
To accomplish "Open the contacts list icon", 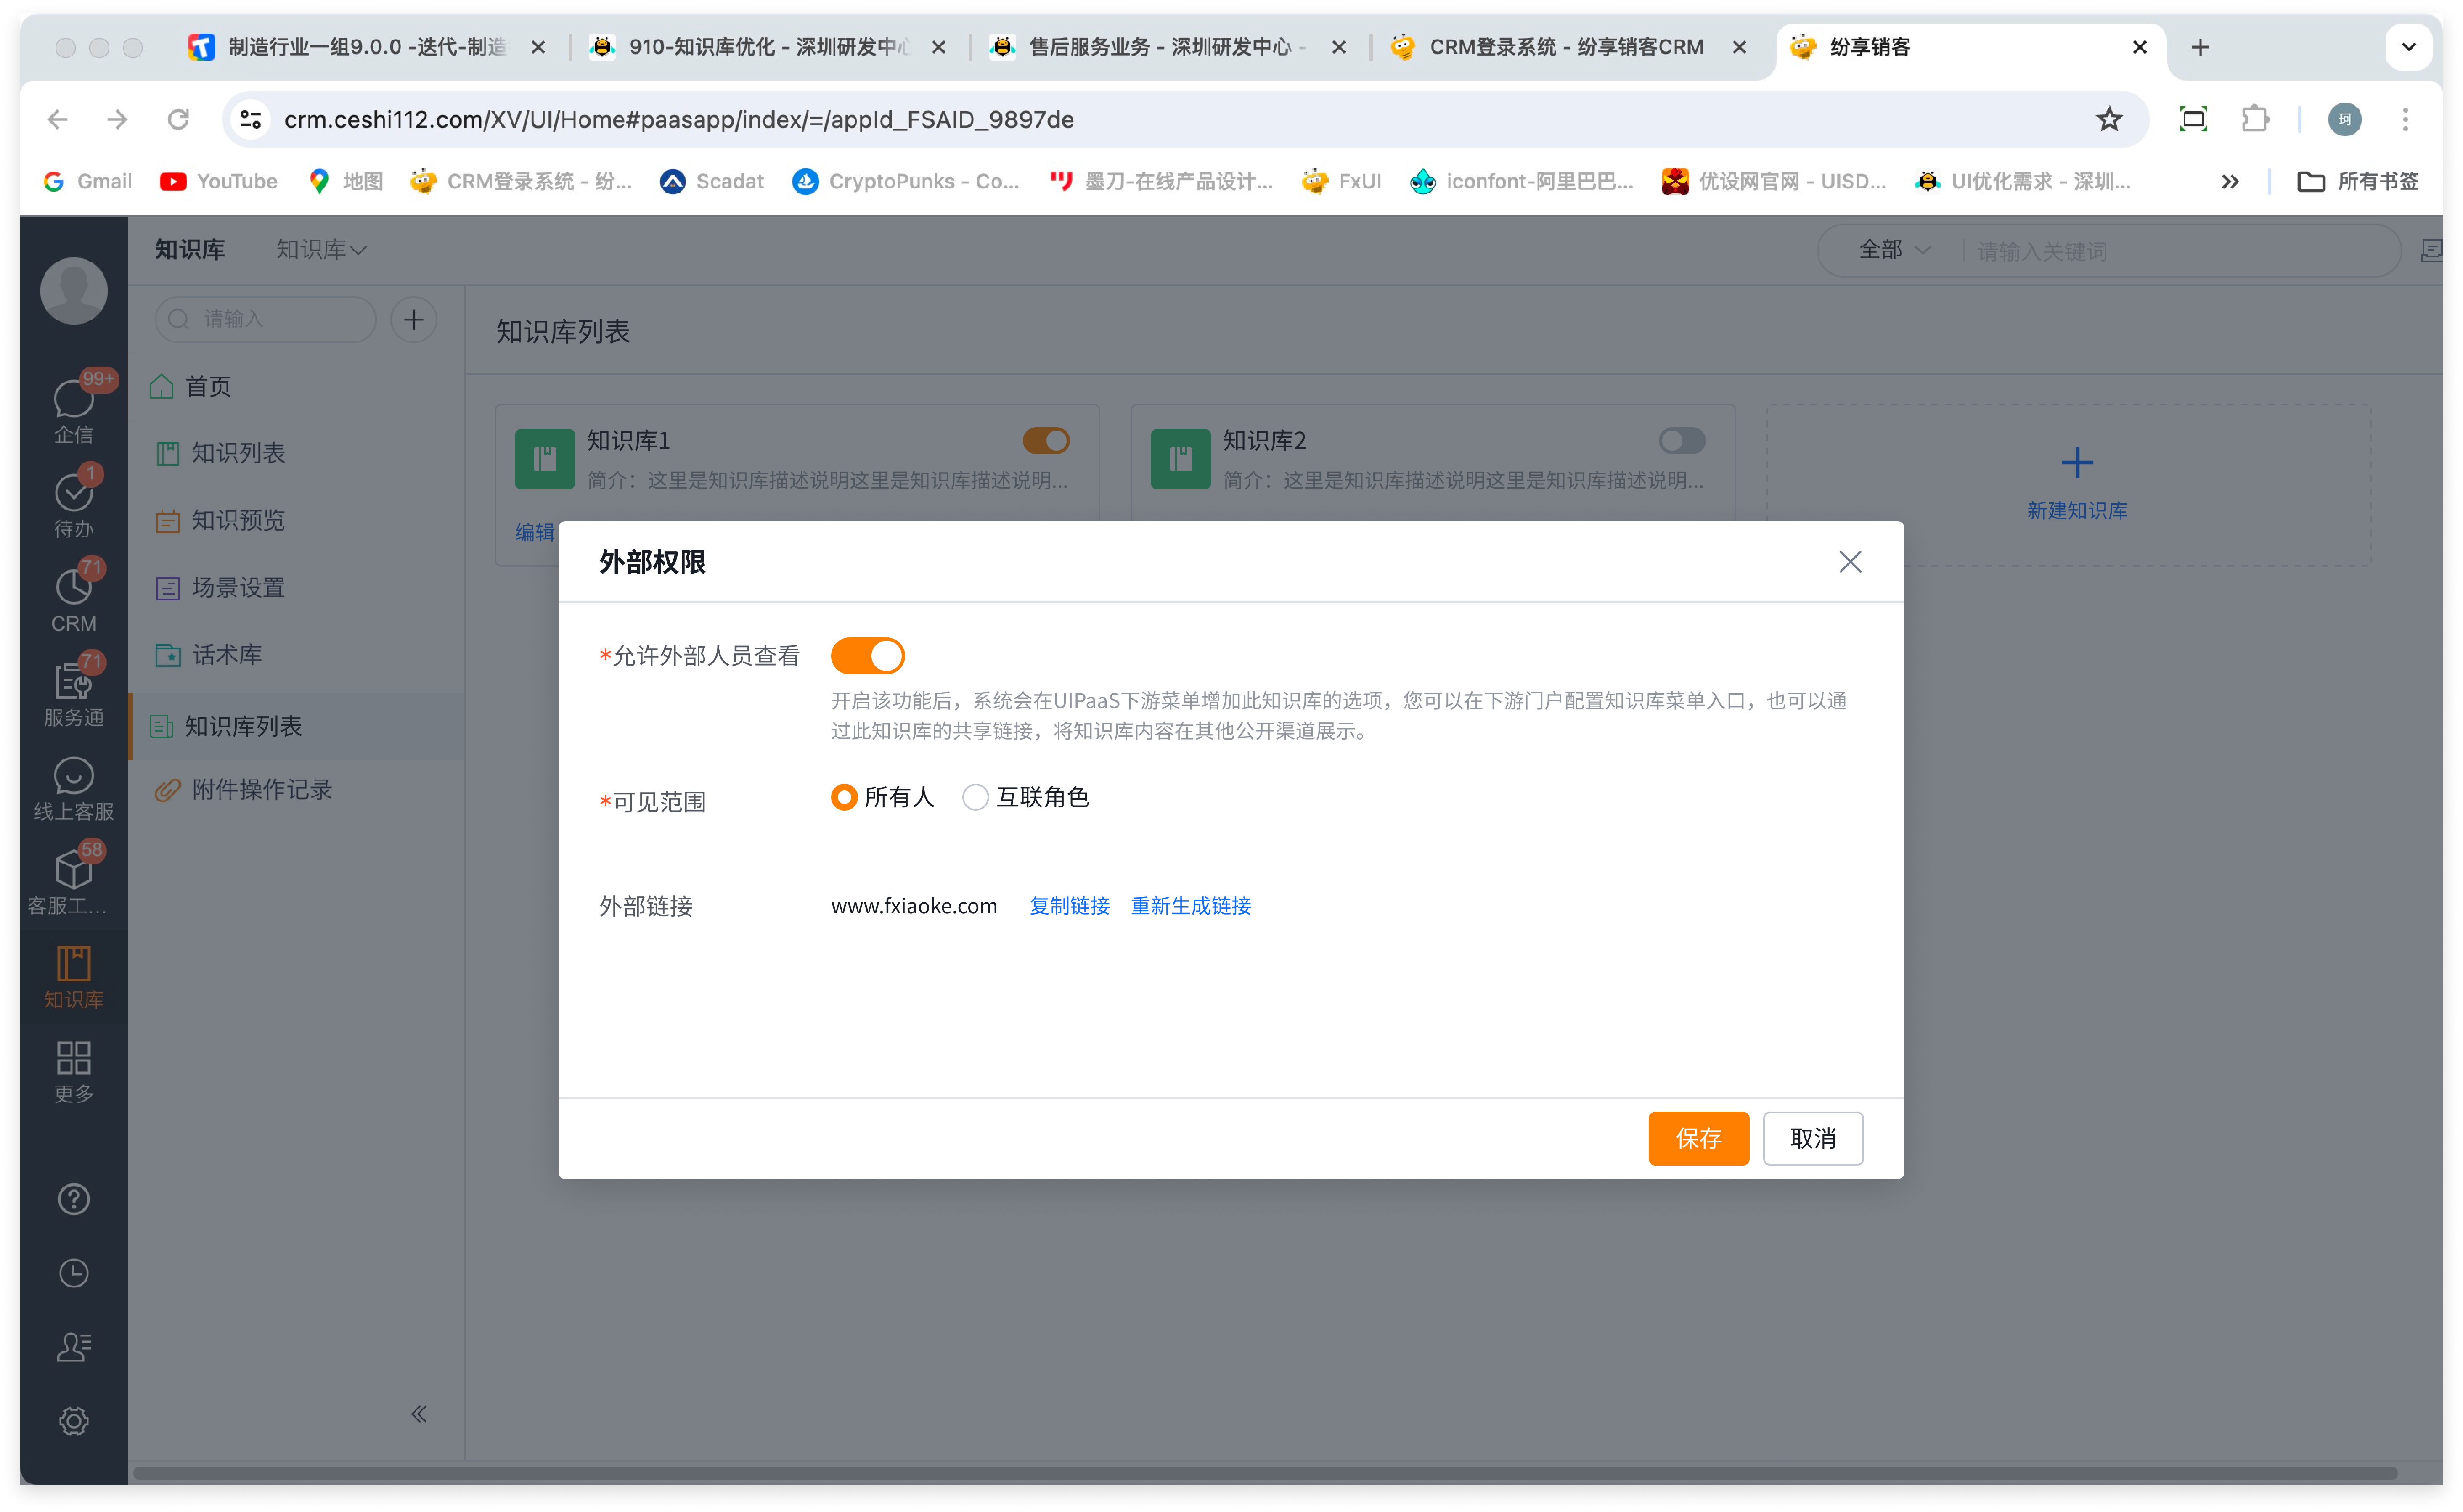I will [x=73, y=1347].
